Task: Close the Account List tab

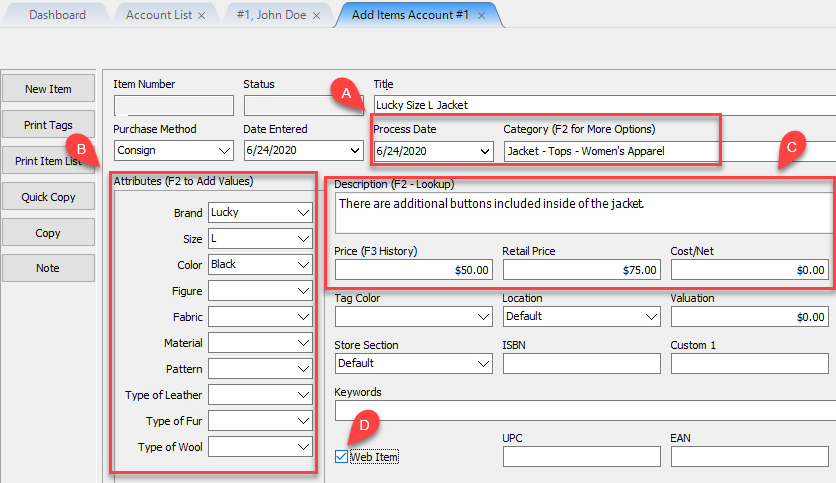Action: [x=202, y=16]
